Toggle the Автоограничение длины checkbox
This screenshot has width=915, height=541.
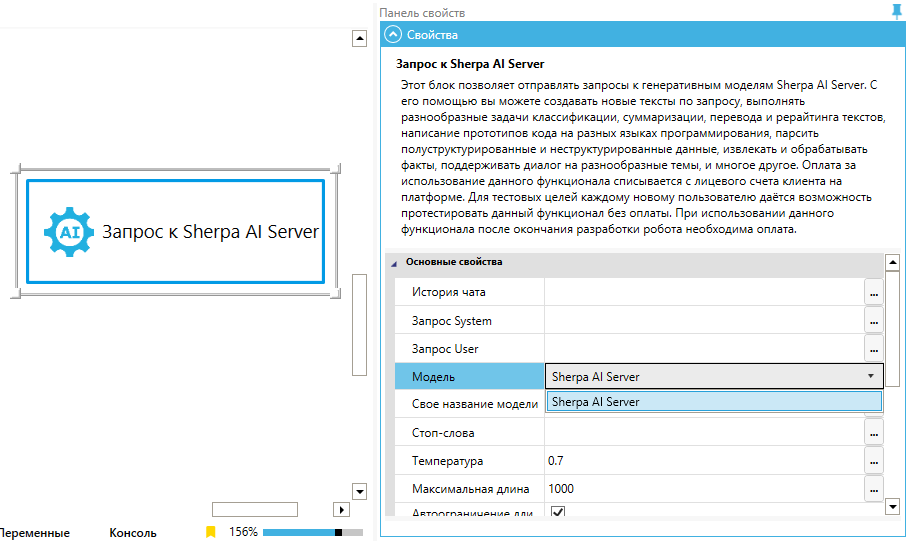pyautogui.click(x=558, y=514)
